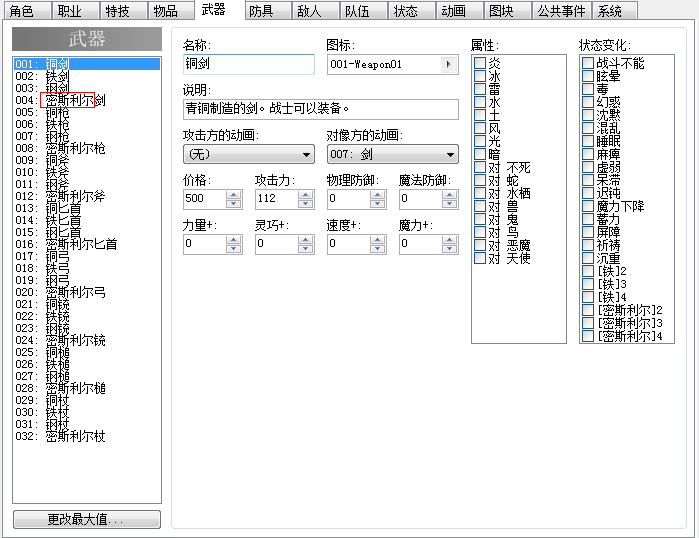
Task: Open the 特技 tab
Action: coord(123,11)
